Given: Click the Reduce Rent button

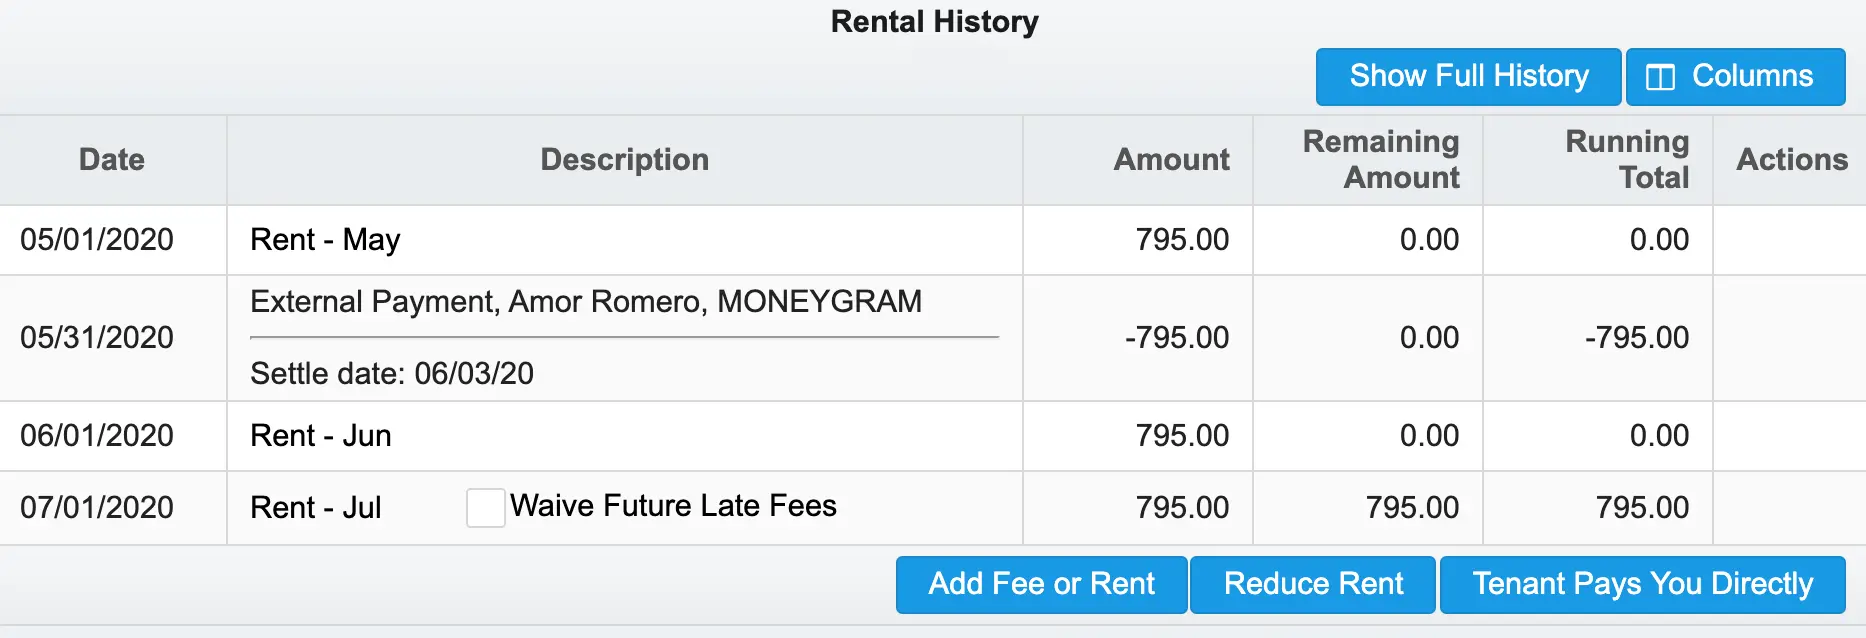Looking at the screenshot, I should pos(1312,584).
